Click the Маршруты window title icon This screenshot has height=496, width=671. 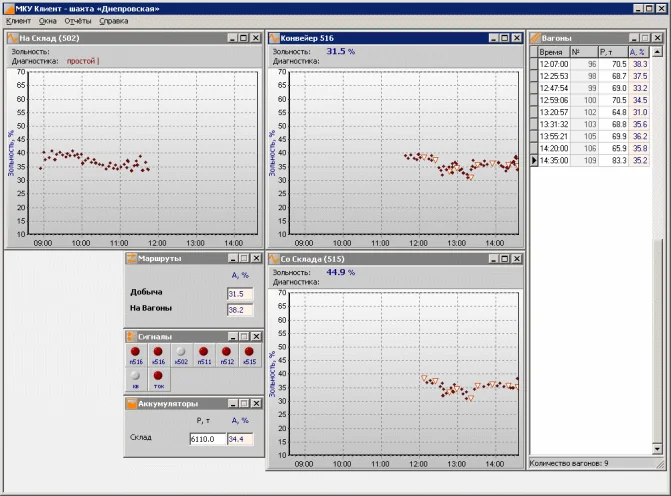[131, 258]
